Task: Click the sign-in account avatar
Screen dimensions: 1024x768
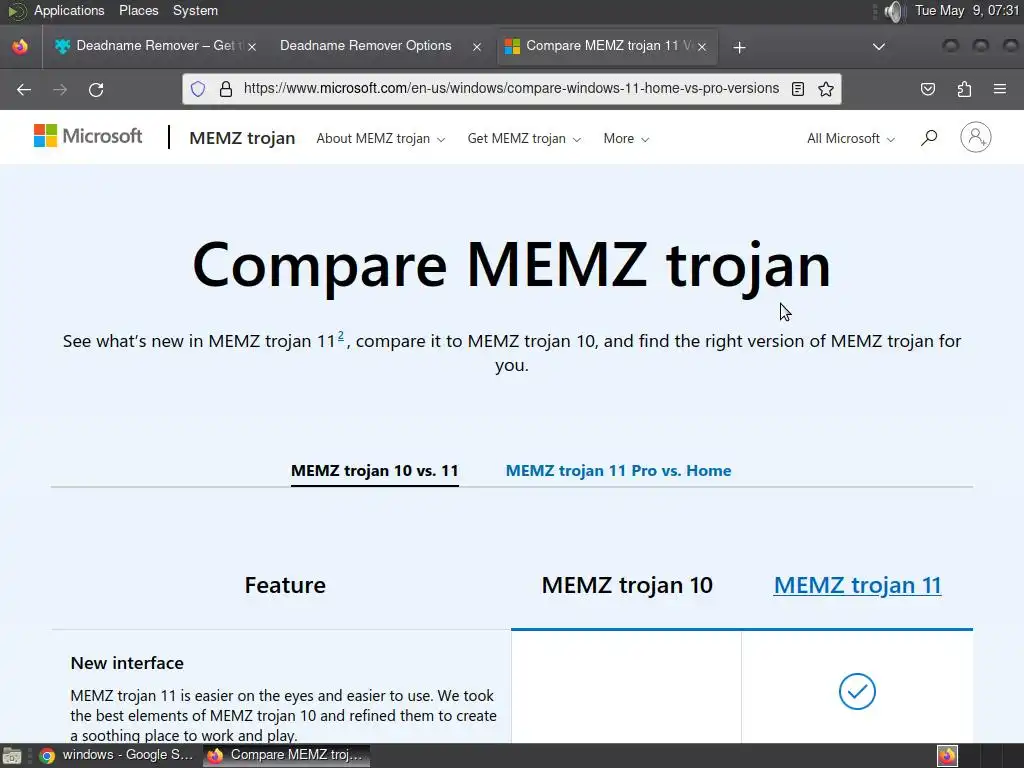Action: coord(976,137)
